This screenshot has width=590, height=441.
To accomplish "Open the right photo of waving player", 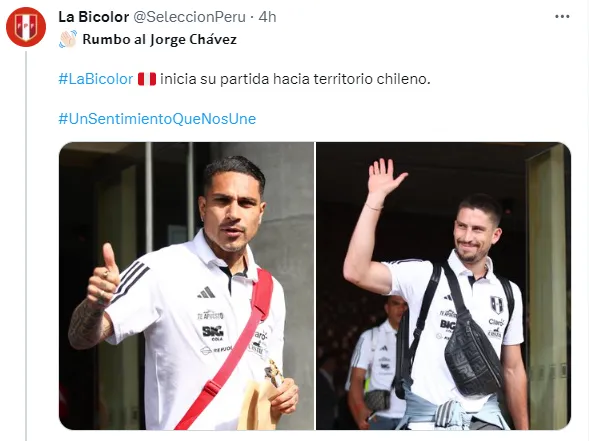I will pyautogui.click(x=444, y=286).
